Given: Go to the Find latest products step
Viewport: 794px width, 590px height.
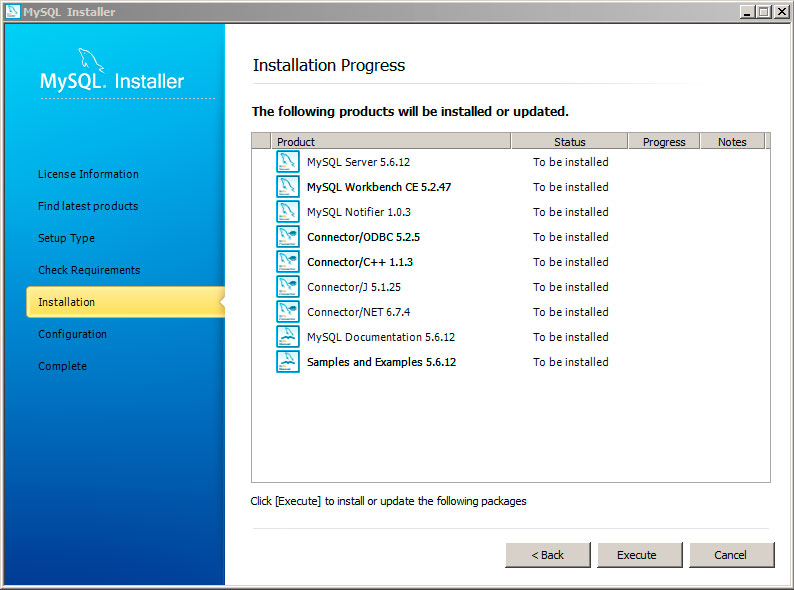Looking at the screenshot, I should [88, 206].
